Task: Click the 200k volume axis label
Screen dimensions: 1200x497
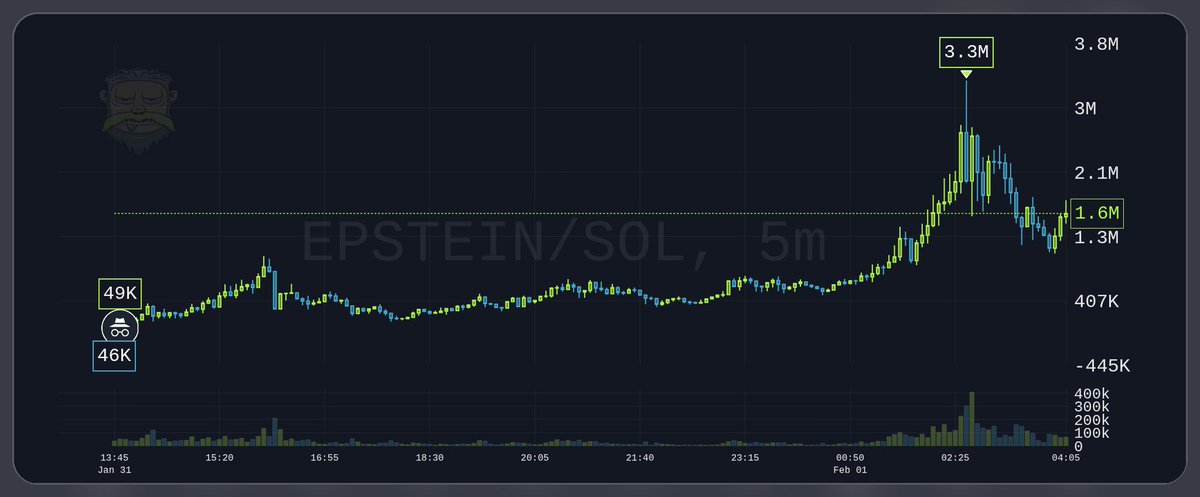Action: point(1090,420)
